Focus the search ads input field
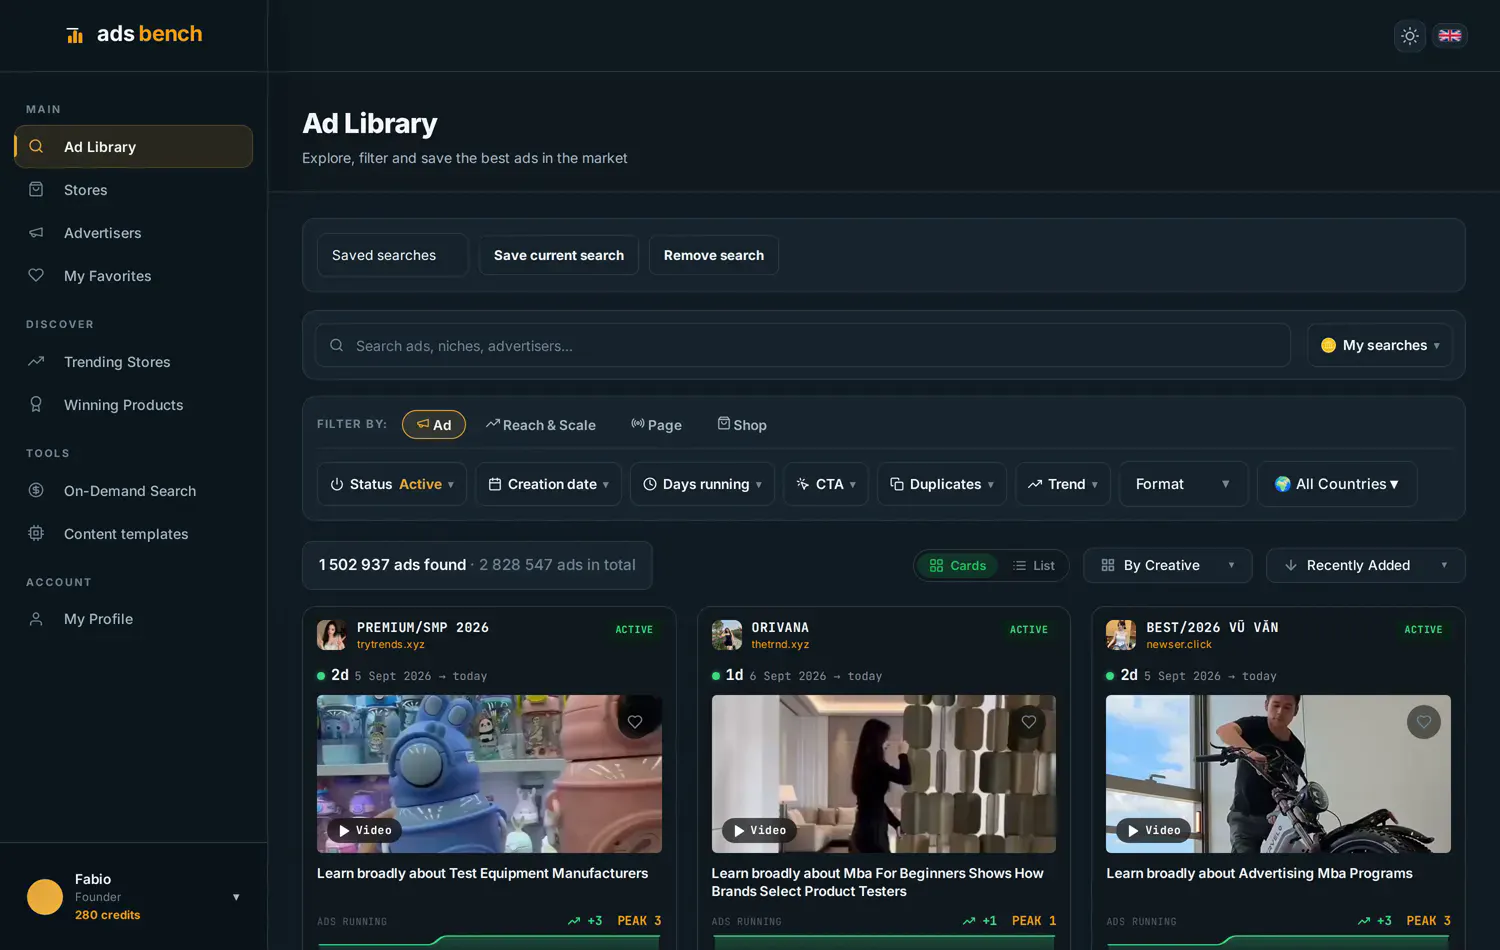This screenshot has width=1500, height=950. coord(803,346)
